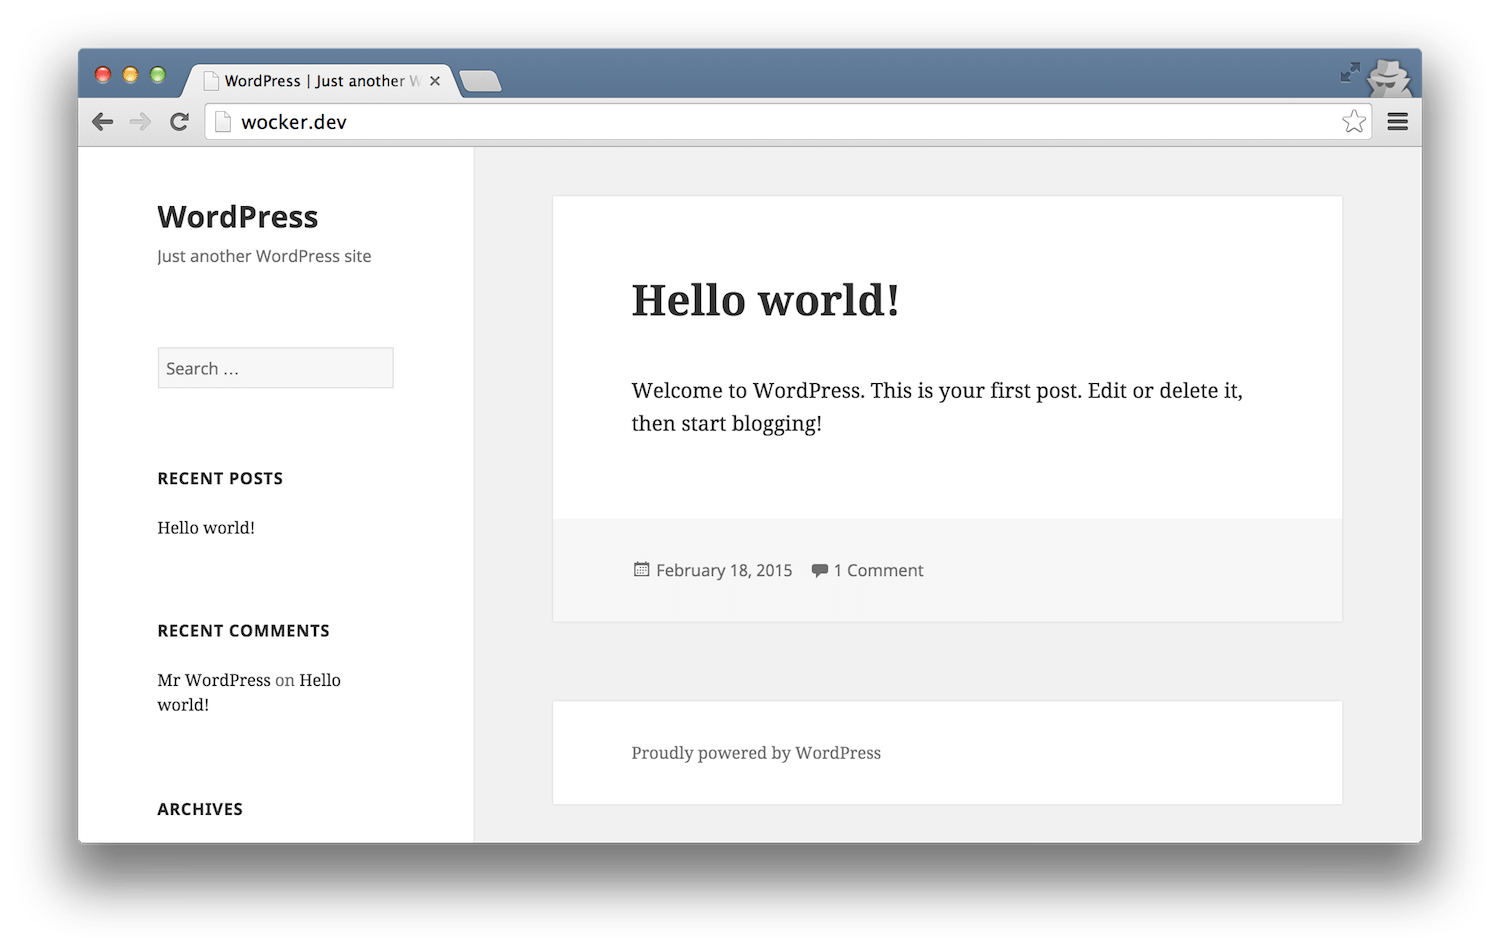
Task: Open the WordPress site title link
Action: (x=238, y=217)
